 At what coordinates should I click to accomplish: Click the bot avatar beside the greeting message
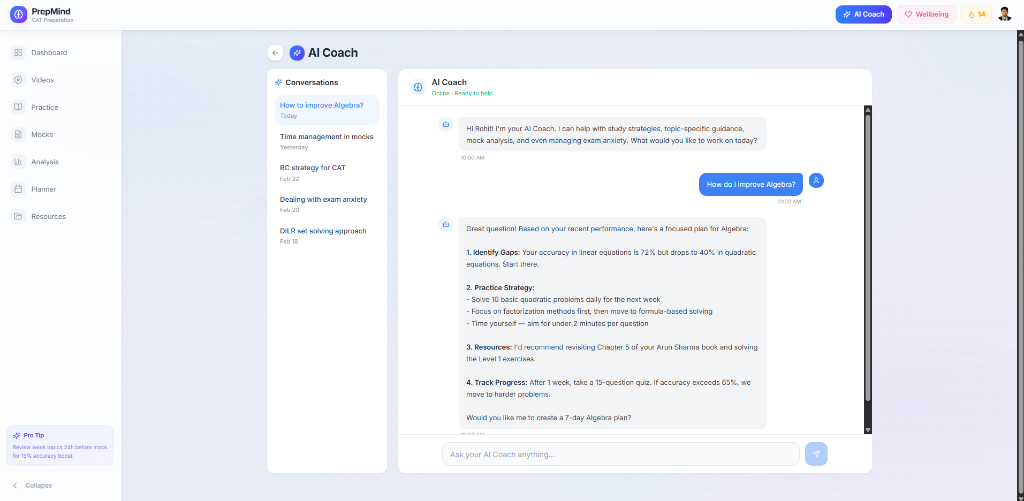click(x=446, y=124)
